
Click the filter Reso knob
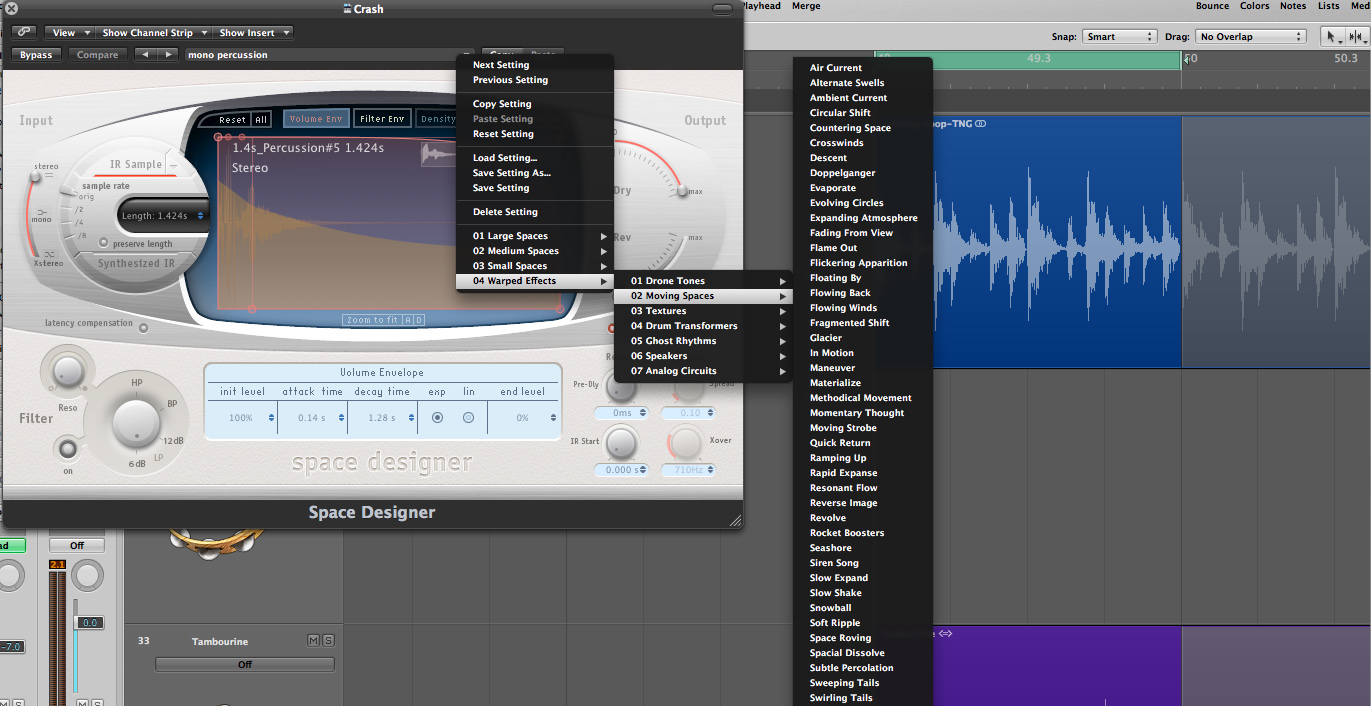tap(68, 372)
